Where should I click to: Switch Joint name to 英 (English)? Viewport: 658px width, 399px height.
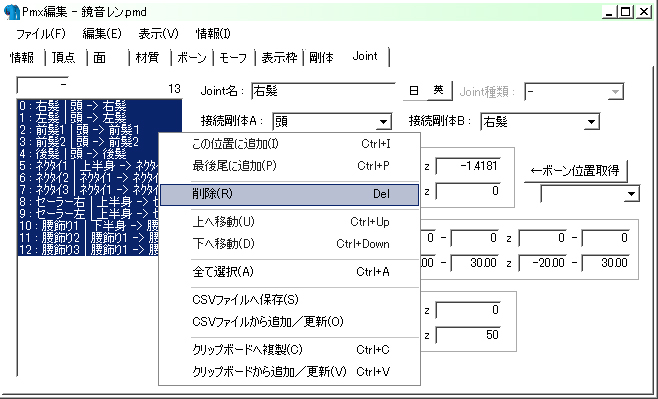pos(439,91)
